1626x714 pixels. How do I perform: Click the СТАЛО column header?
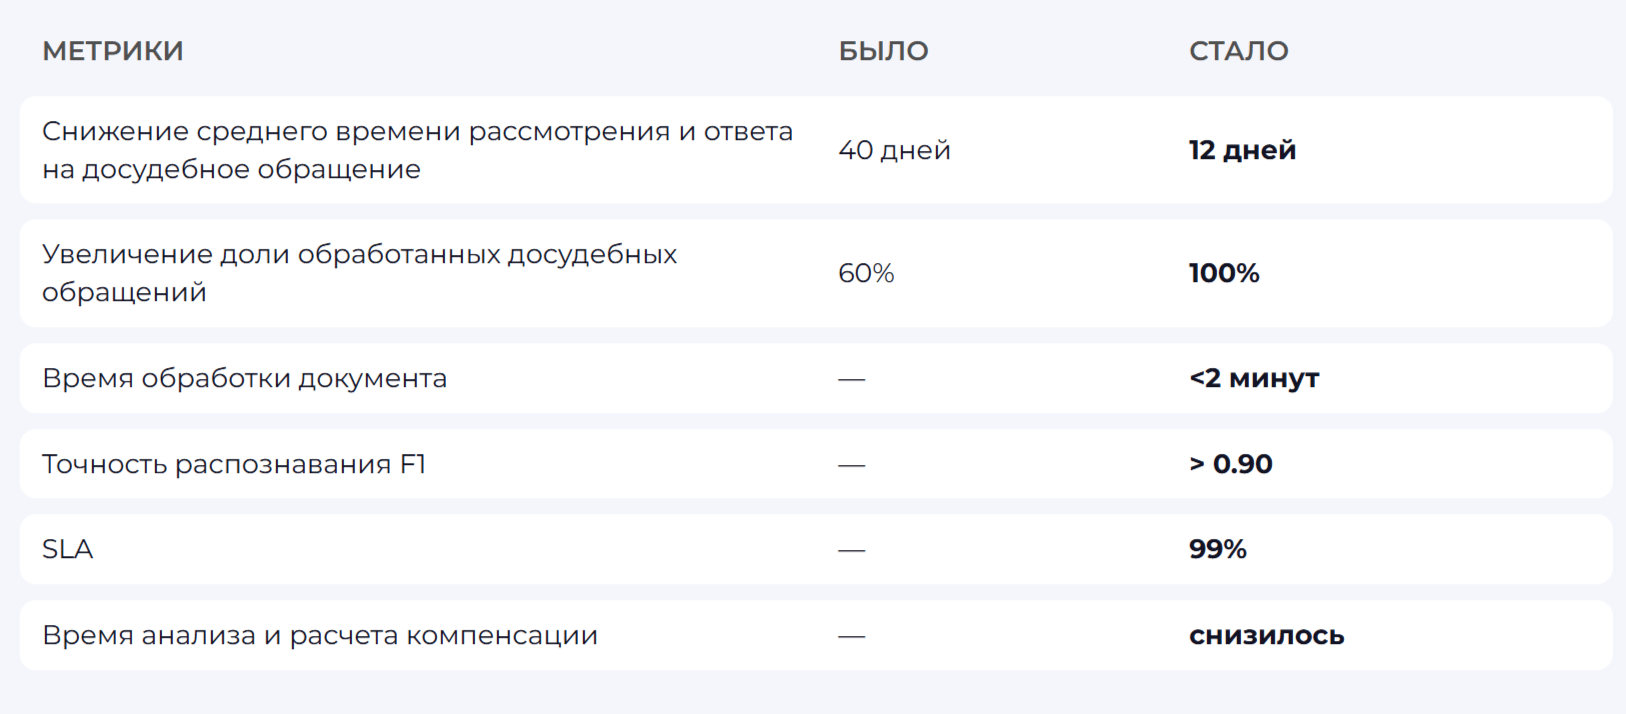[1238, 51]
